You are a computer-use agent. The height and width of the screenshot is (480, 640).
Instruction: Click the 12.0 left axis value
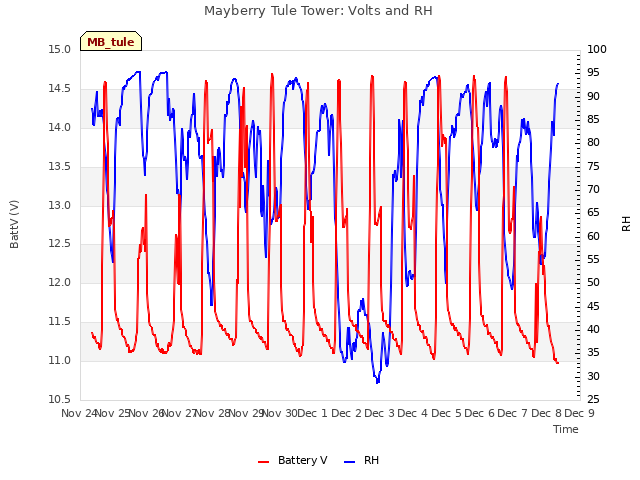pos(60,283)
